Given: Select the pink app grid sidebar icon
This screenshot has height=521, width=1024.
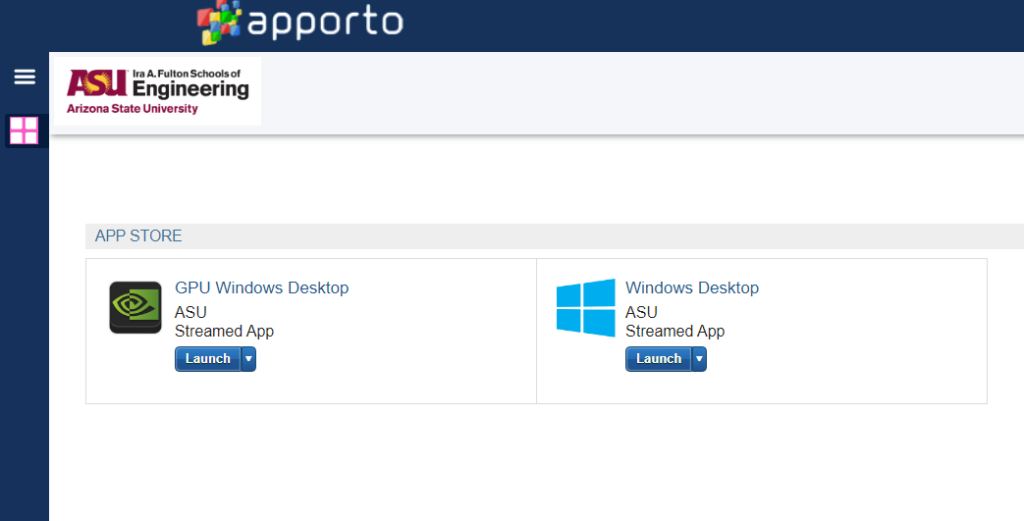Looking at the screenshot, I should click(x=24, y=131).
